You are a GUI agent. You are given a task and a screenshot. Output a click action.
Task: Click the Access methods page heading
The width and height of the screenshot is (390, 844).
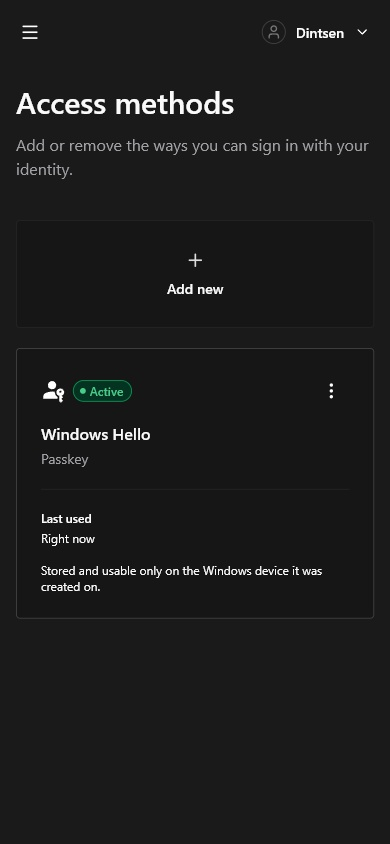click(125, 104)
